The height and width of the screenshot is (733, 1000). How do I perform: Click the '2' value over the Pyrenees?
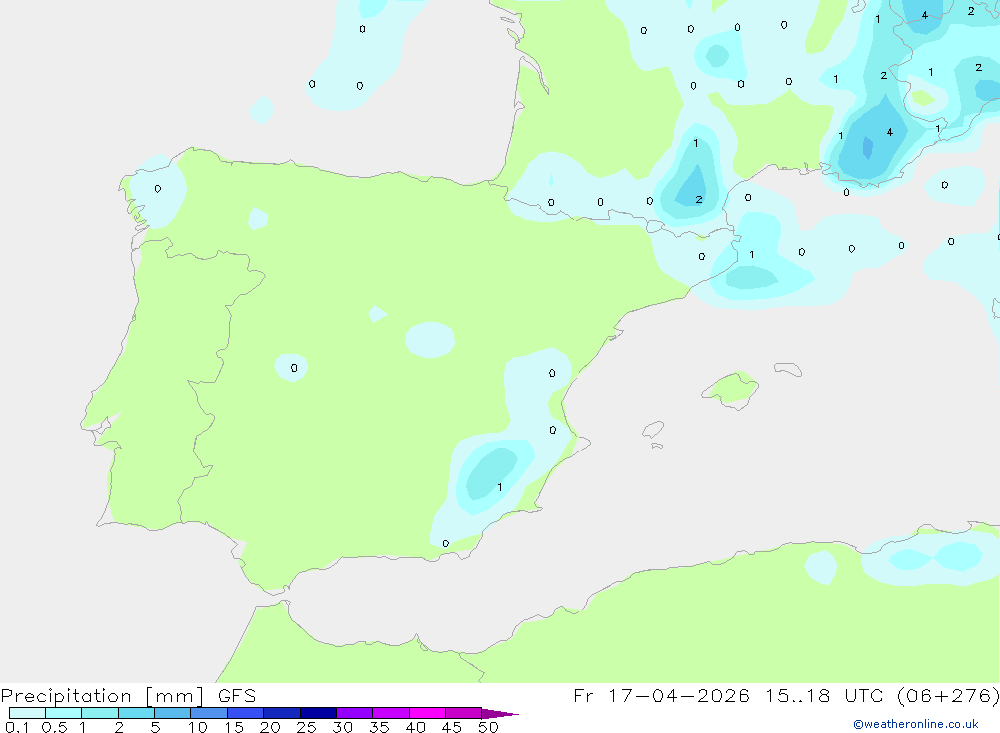699,200
